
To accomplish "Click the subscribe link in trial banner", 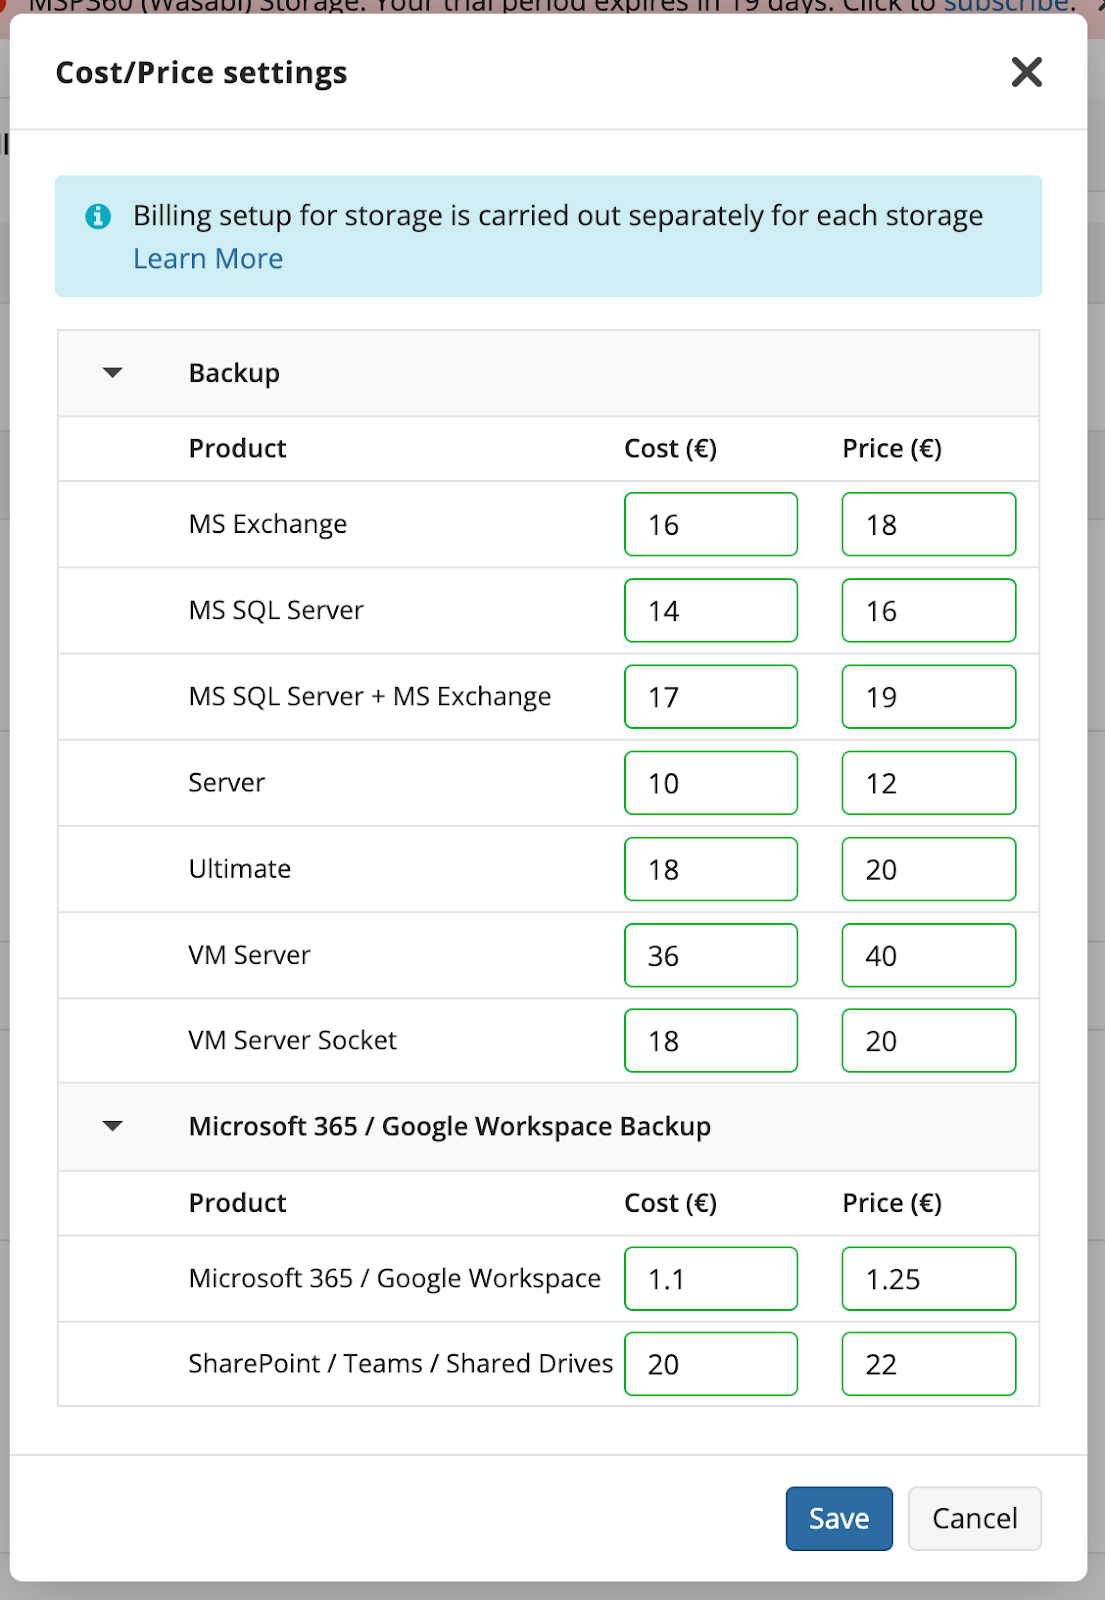I will click(1007, 6).
